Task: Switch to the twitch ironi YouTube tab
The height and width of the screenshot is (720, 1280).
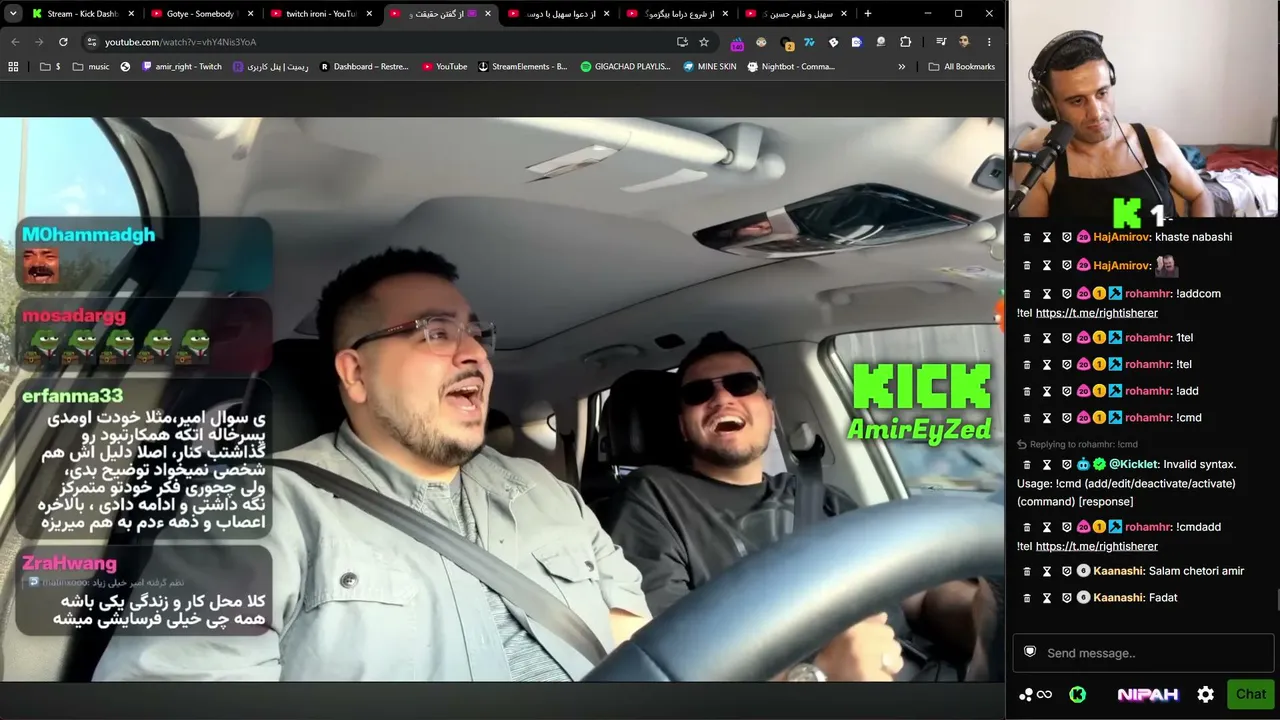Action: (321, 14)
